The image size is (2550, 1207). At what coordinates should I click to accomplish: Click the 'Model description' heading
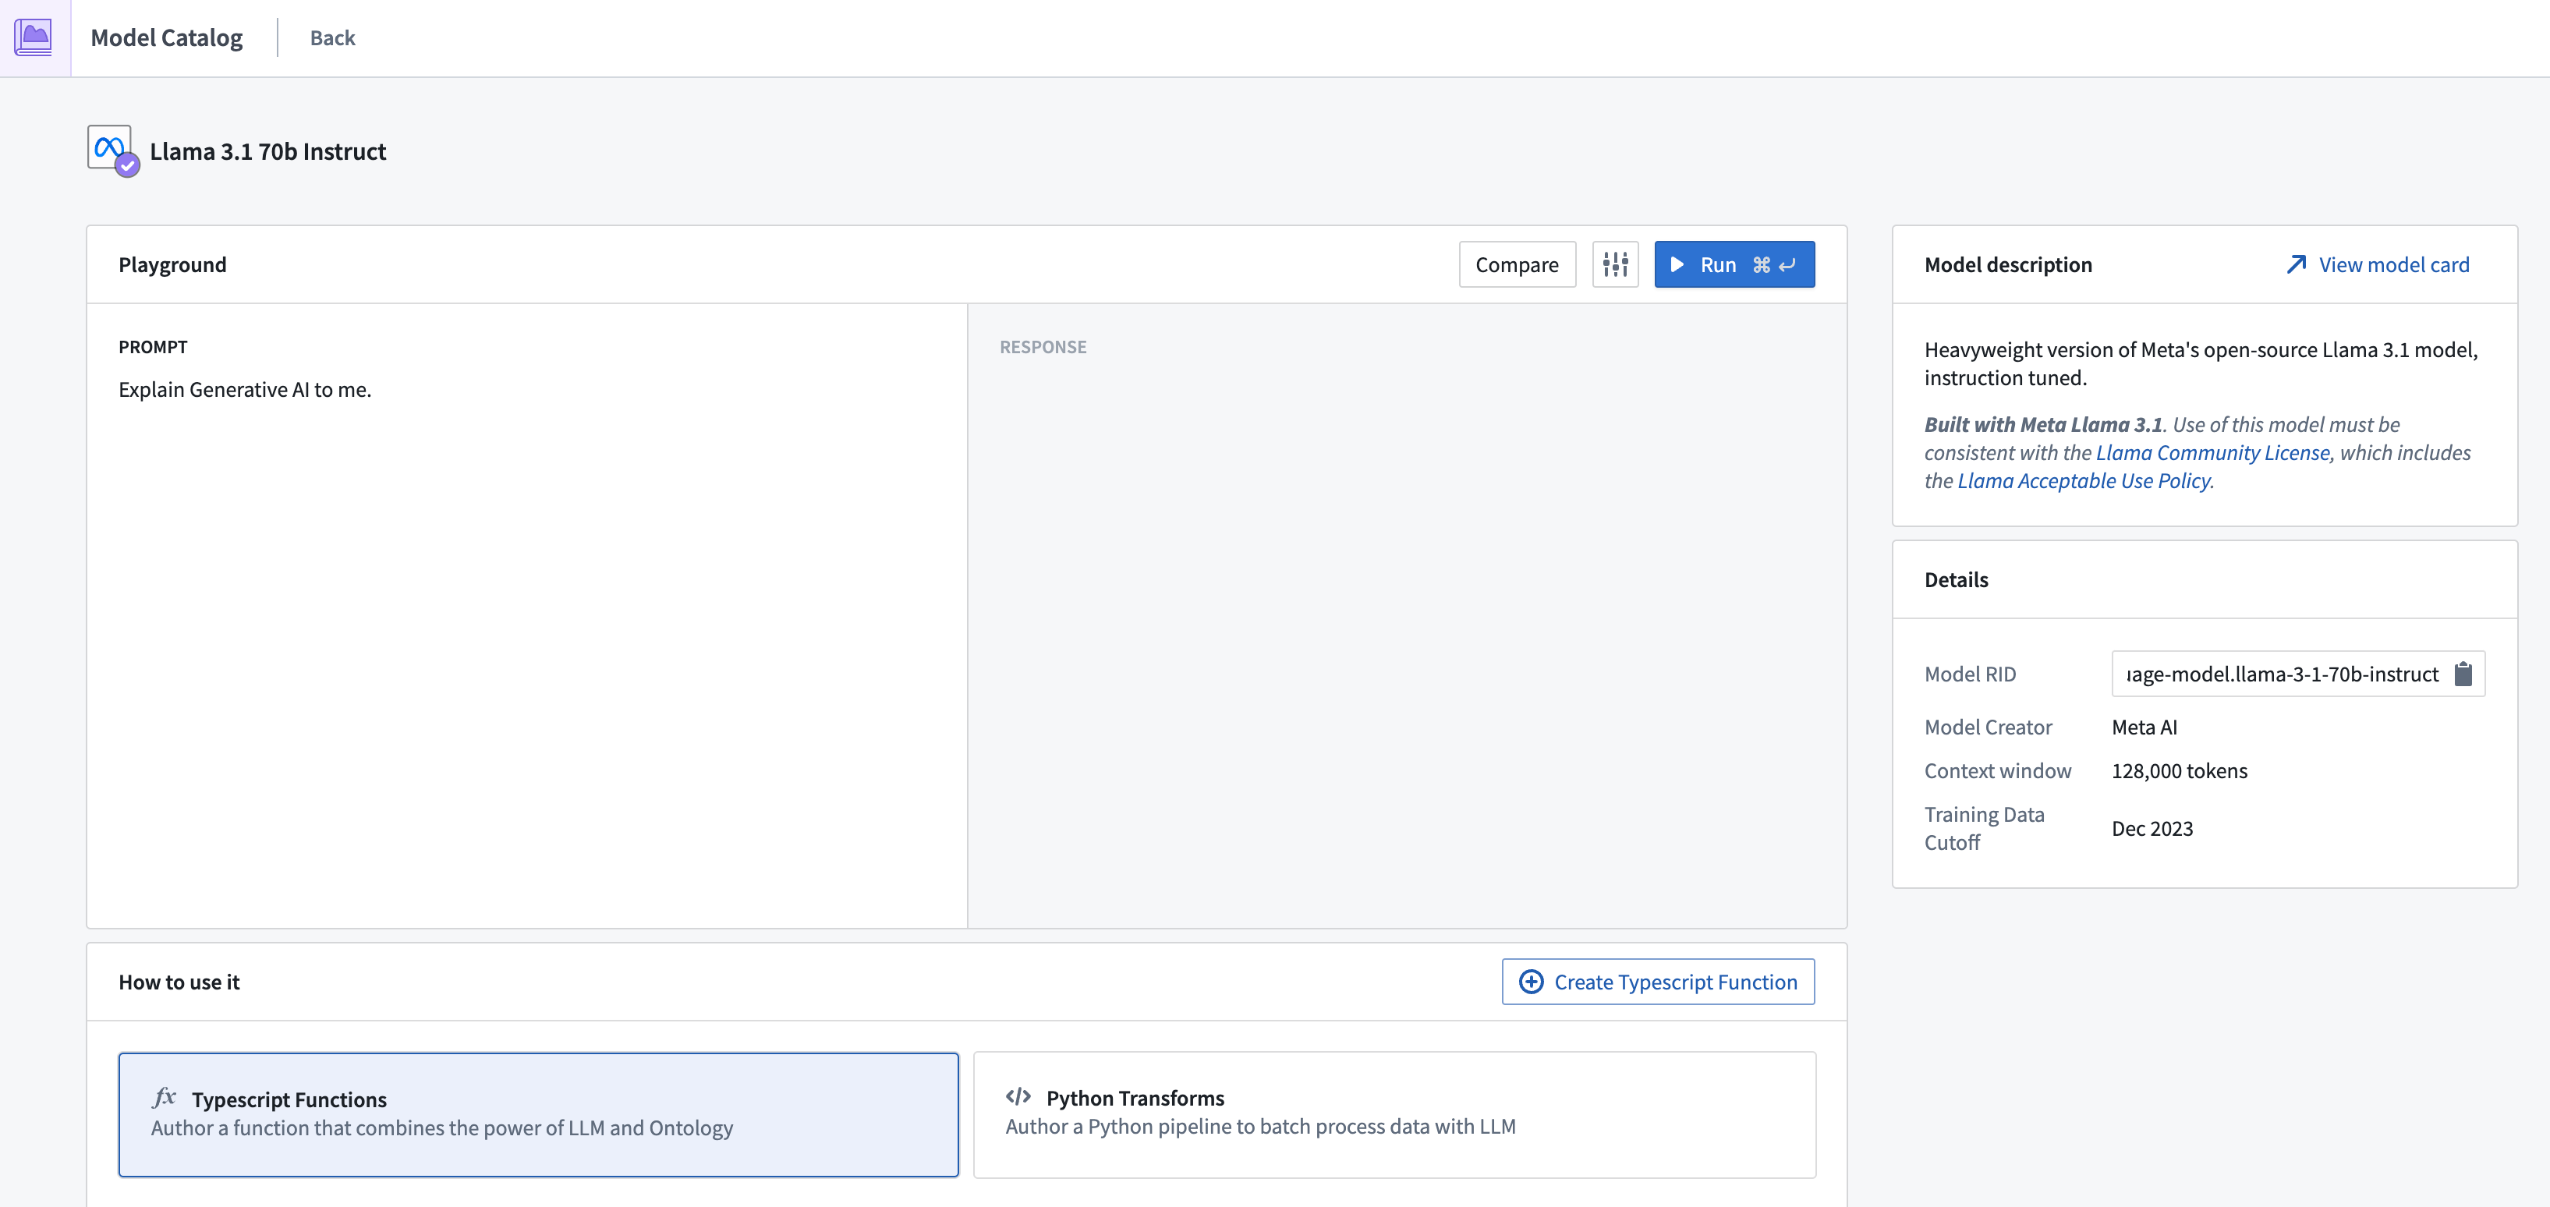[2008, 264]
